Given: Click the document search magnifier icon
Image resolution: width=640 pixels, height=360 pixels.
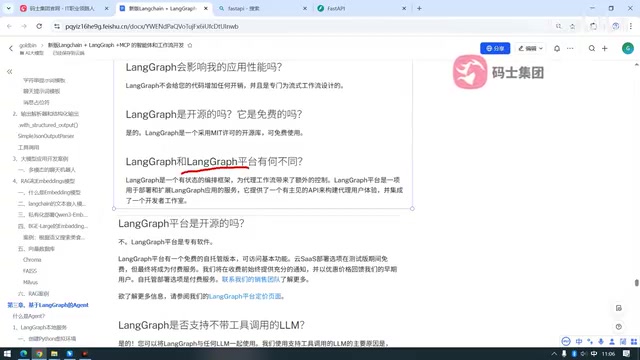Looking at the screenshot, I should [591, 48].
